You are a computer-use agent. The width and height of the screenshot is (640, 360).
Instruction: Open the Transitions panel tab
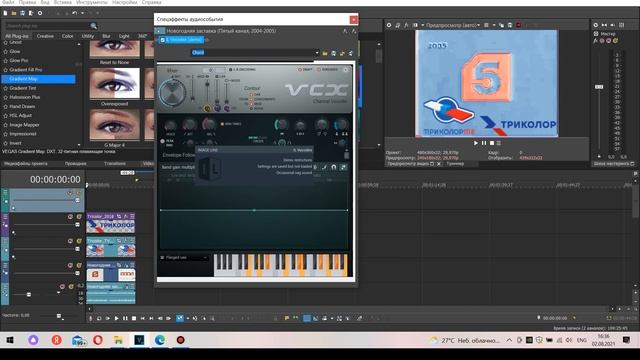(115, 164)
